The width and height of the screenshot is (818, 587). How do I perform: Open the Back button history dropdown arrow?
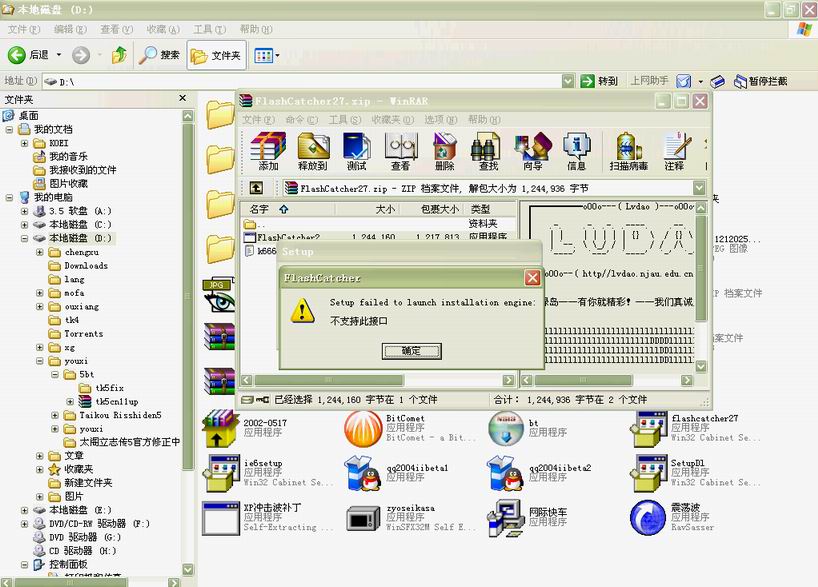tap(58, 54)
